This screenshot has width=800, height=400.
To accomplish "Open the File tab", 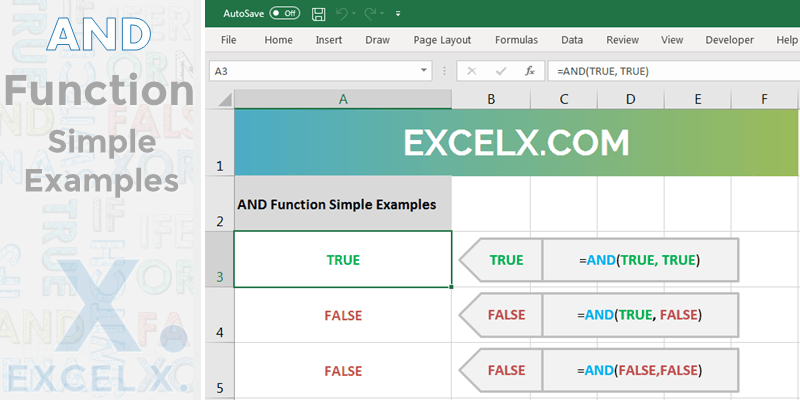I will tap(229, 40).
